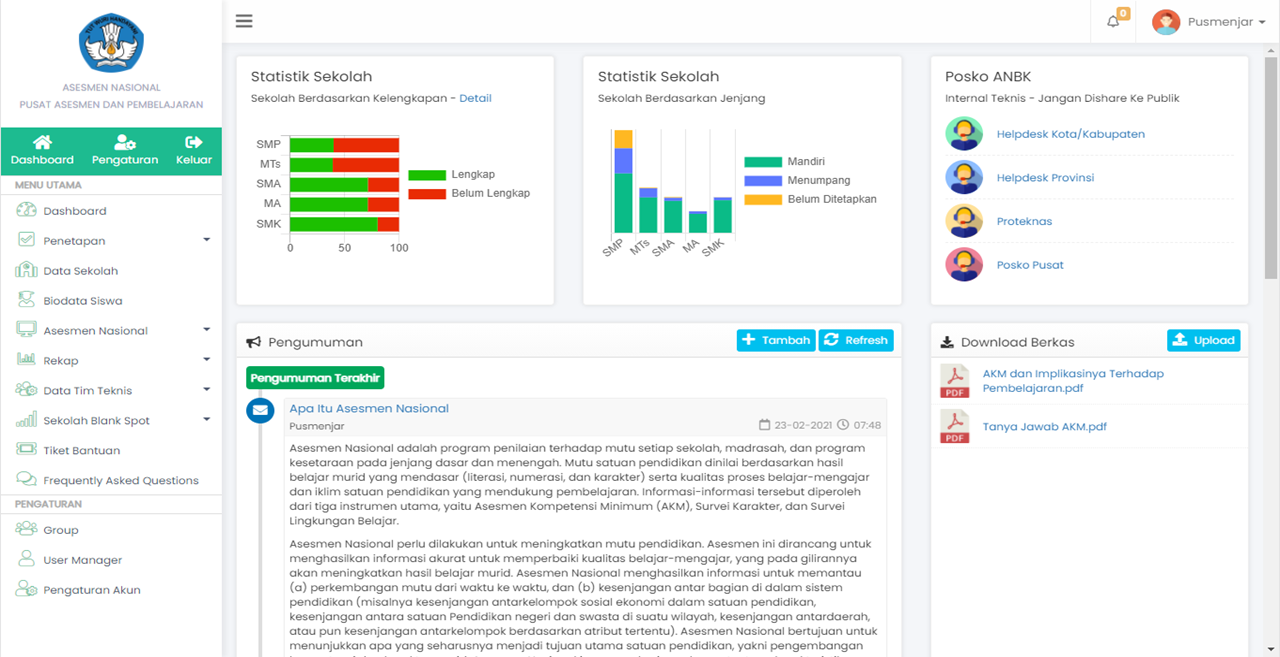Click the Proteknas avatar
Viewport: 1280px width, 657px height.
(964, 221)
